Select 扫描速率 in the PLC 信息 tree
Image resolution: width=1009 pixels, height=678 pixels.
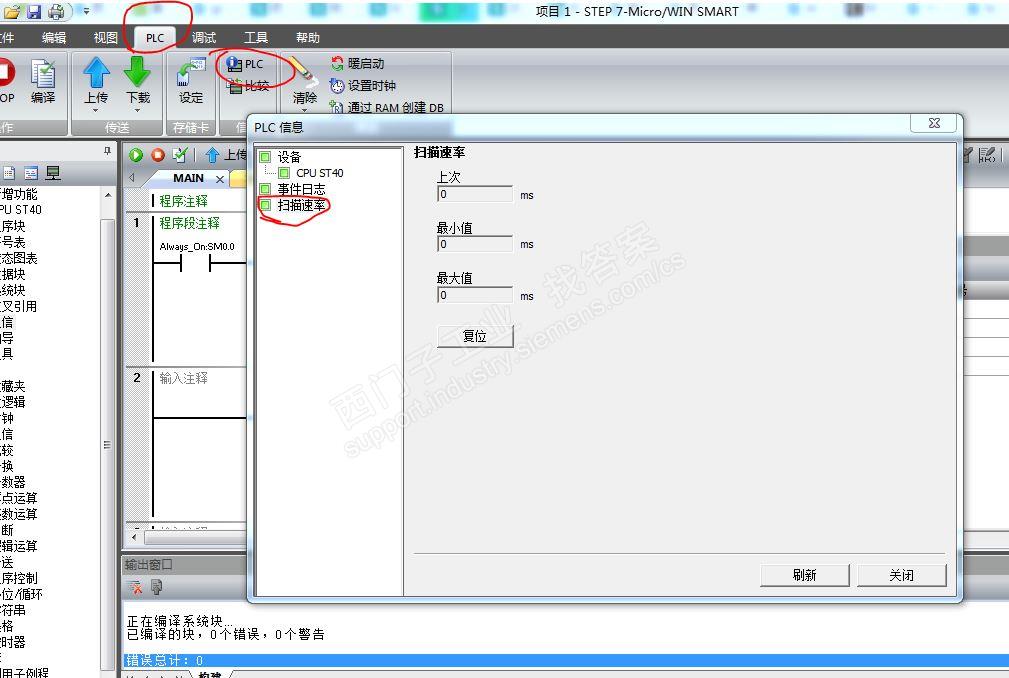[x=301, y=205]
